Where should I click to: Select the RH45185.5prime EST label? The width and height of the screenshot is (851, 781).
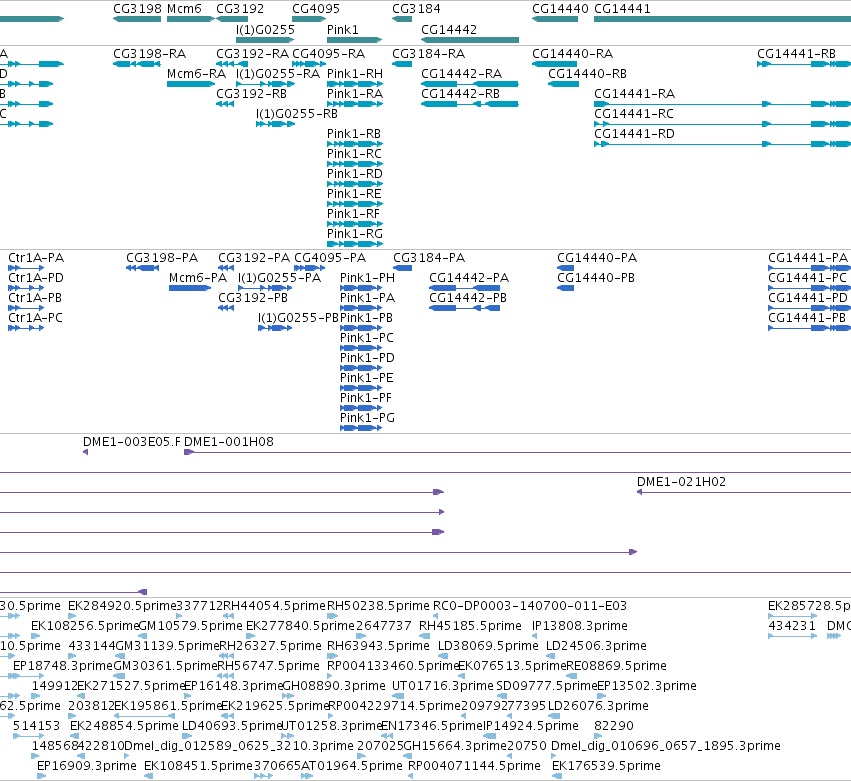(x=470, y=625)
